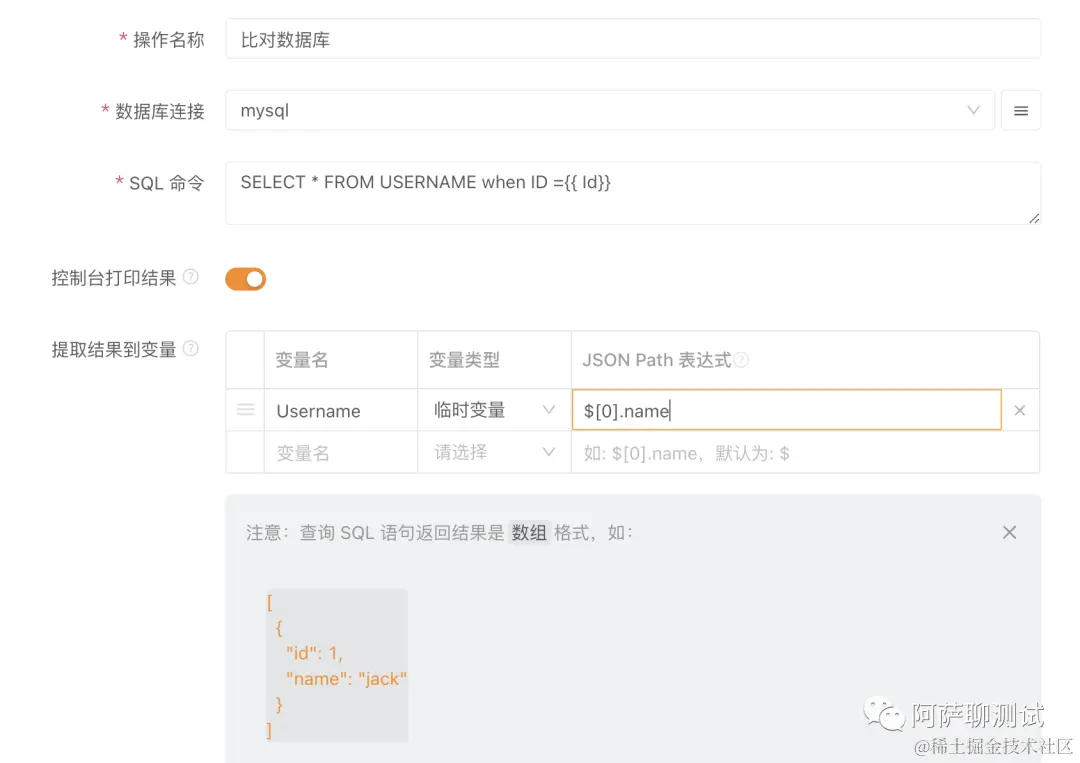1080x763 pixels.
Task: Click the $[0].name JSON Path field
Action: (786, 410)
